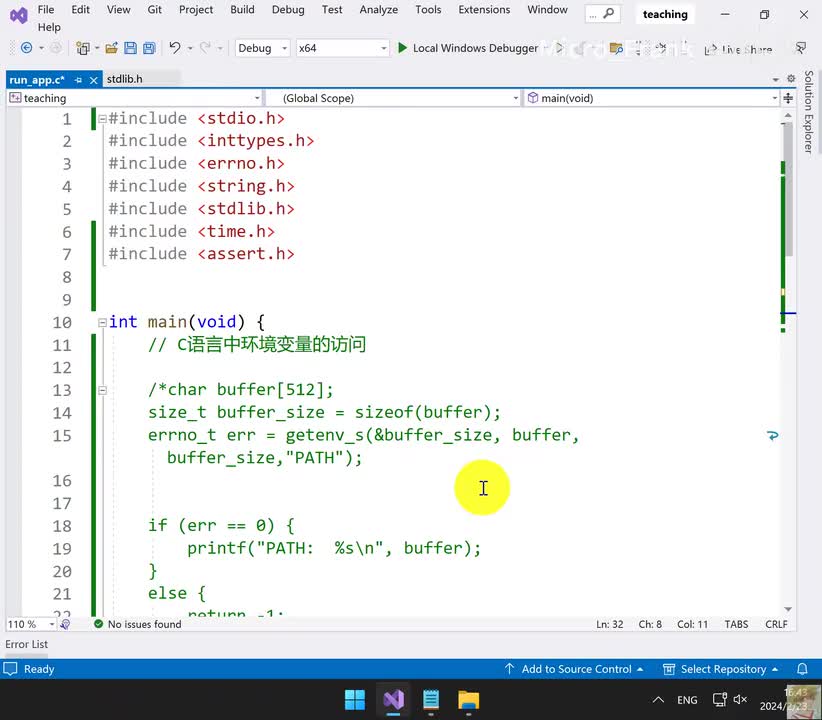Open a file with the folder icon
Image resolution: width=822 pixels, height=720 pixels.
point(111,48)
